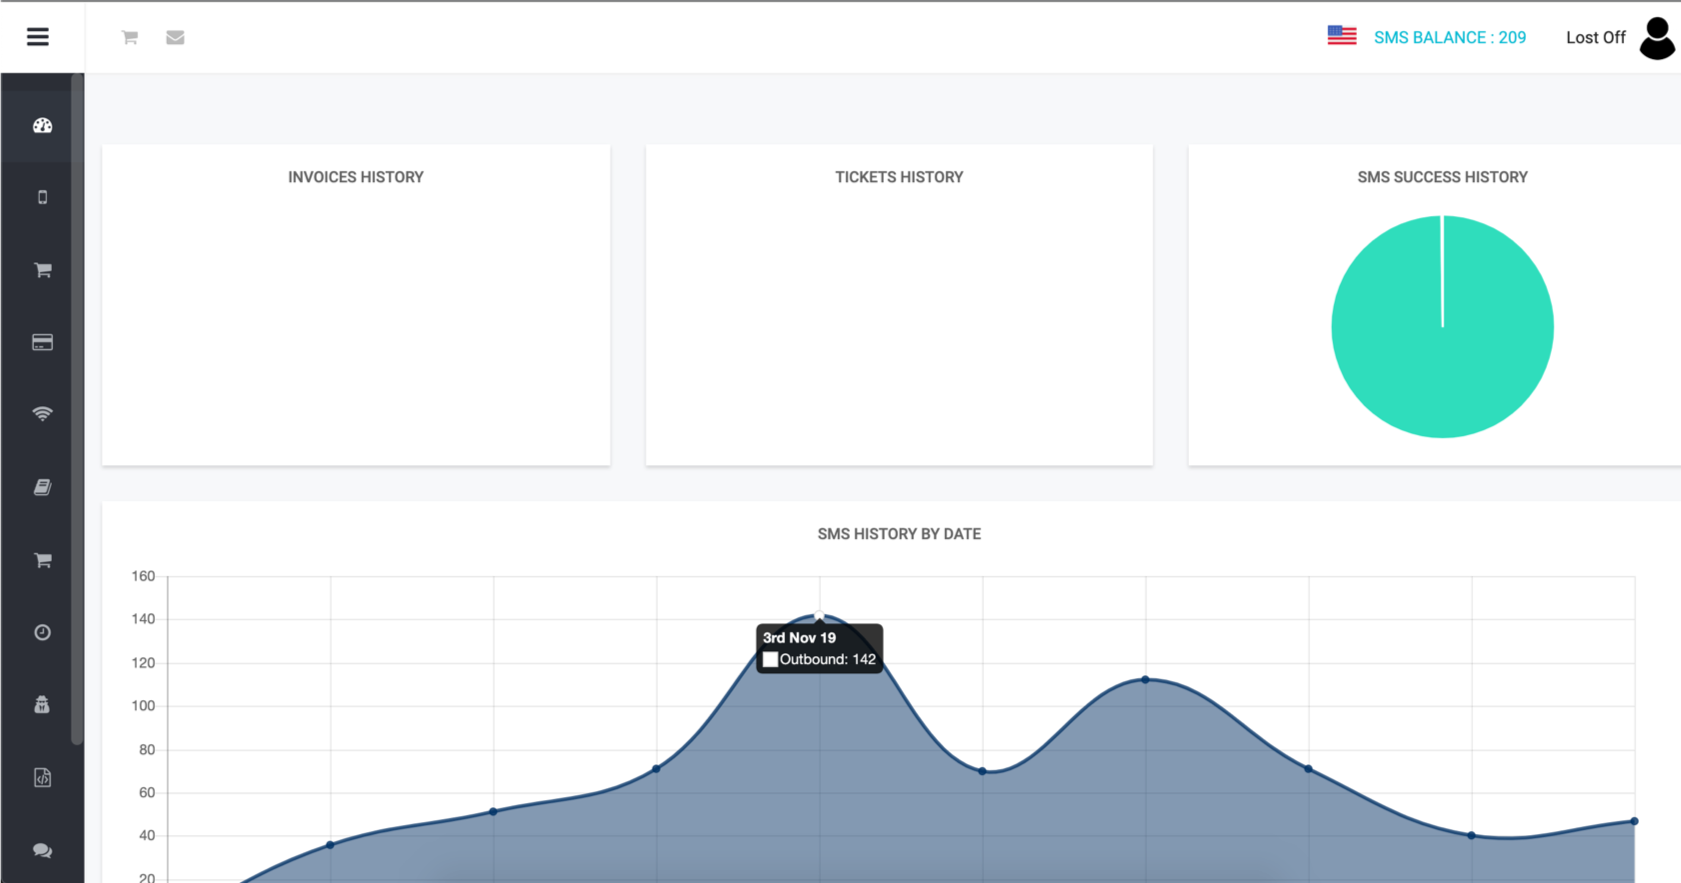
Task: Click the 160 y-axis label
Action: 143,576
